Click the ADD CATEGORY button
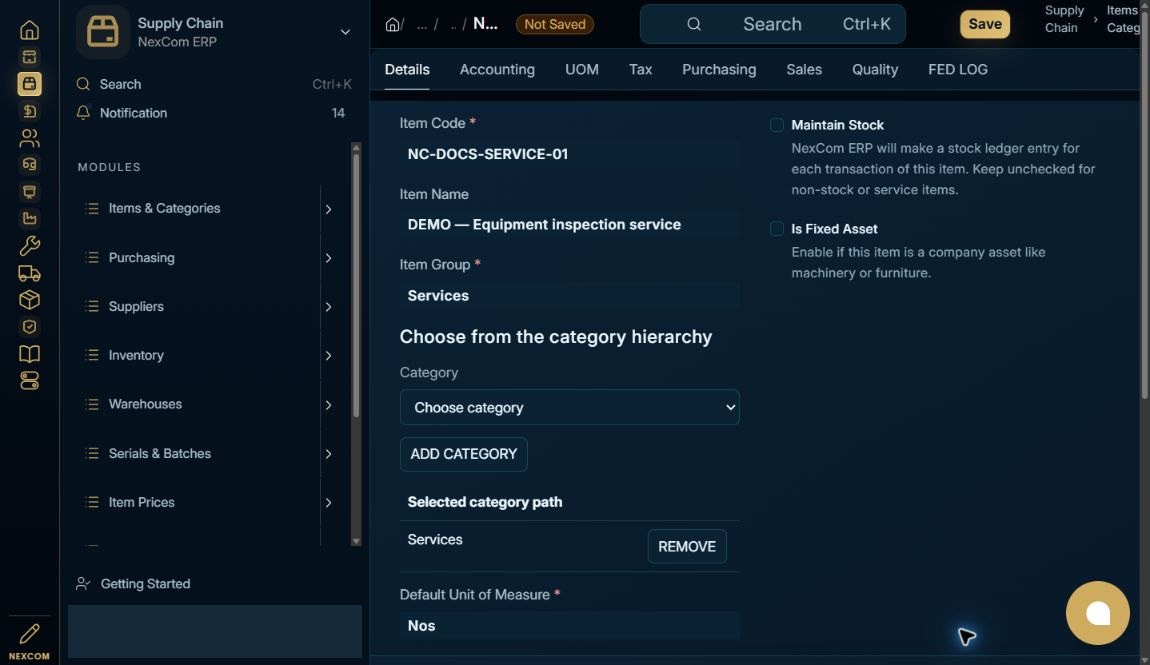The width and height of the screenshot is (1150, 665). click(x=464, y=454)
